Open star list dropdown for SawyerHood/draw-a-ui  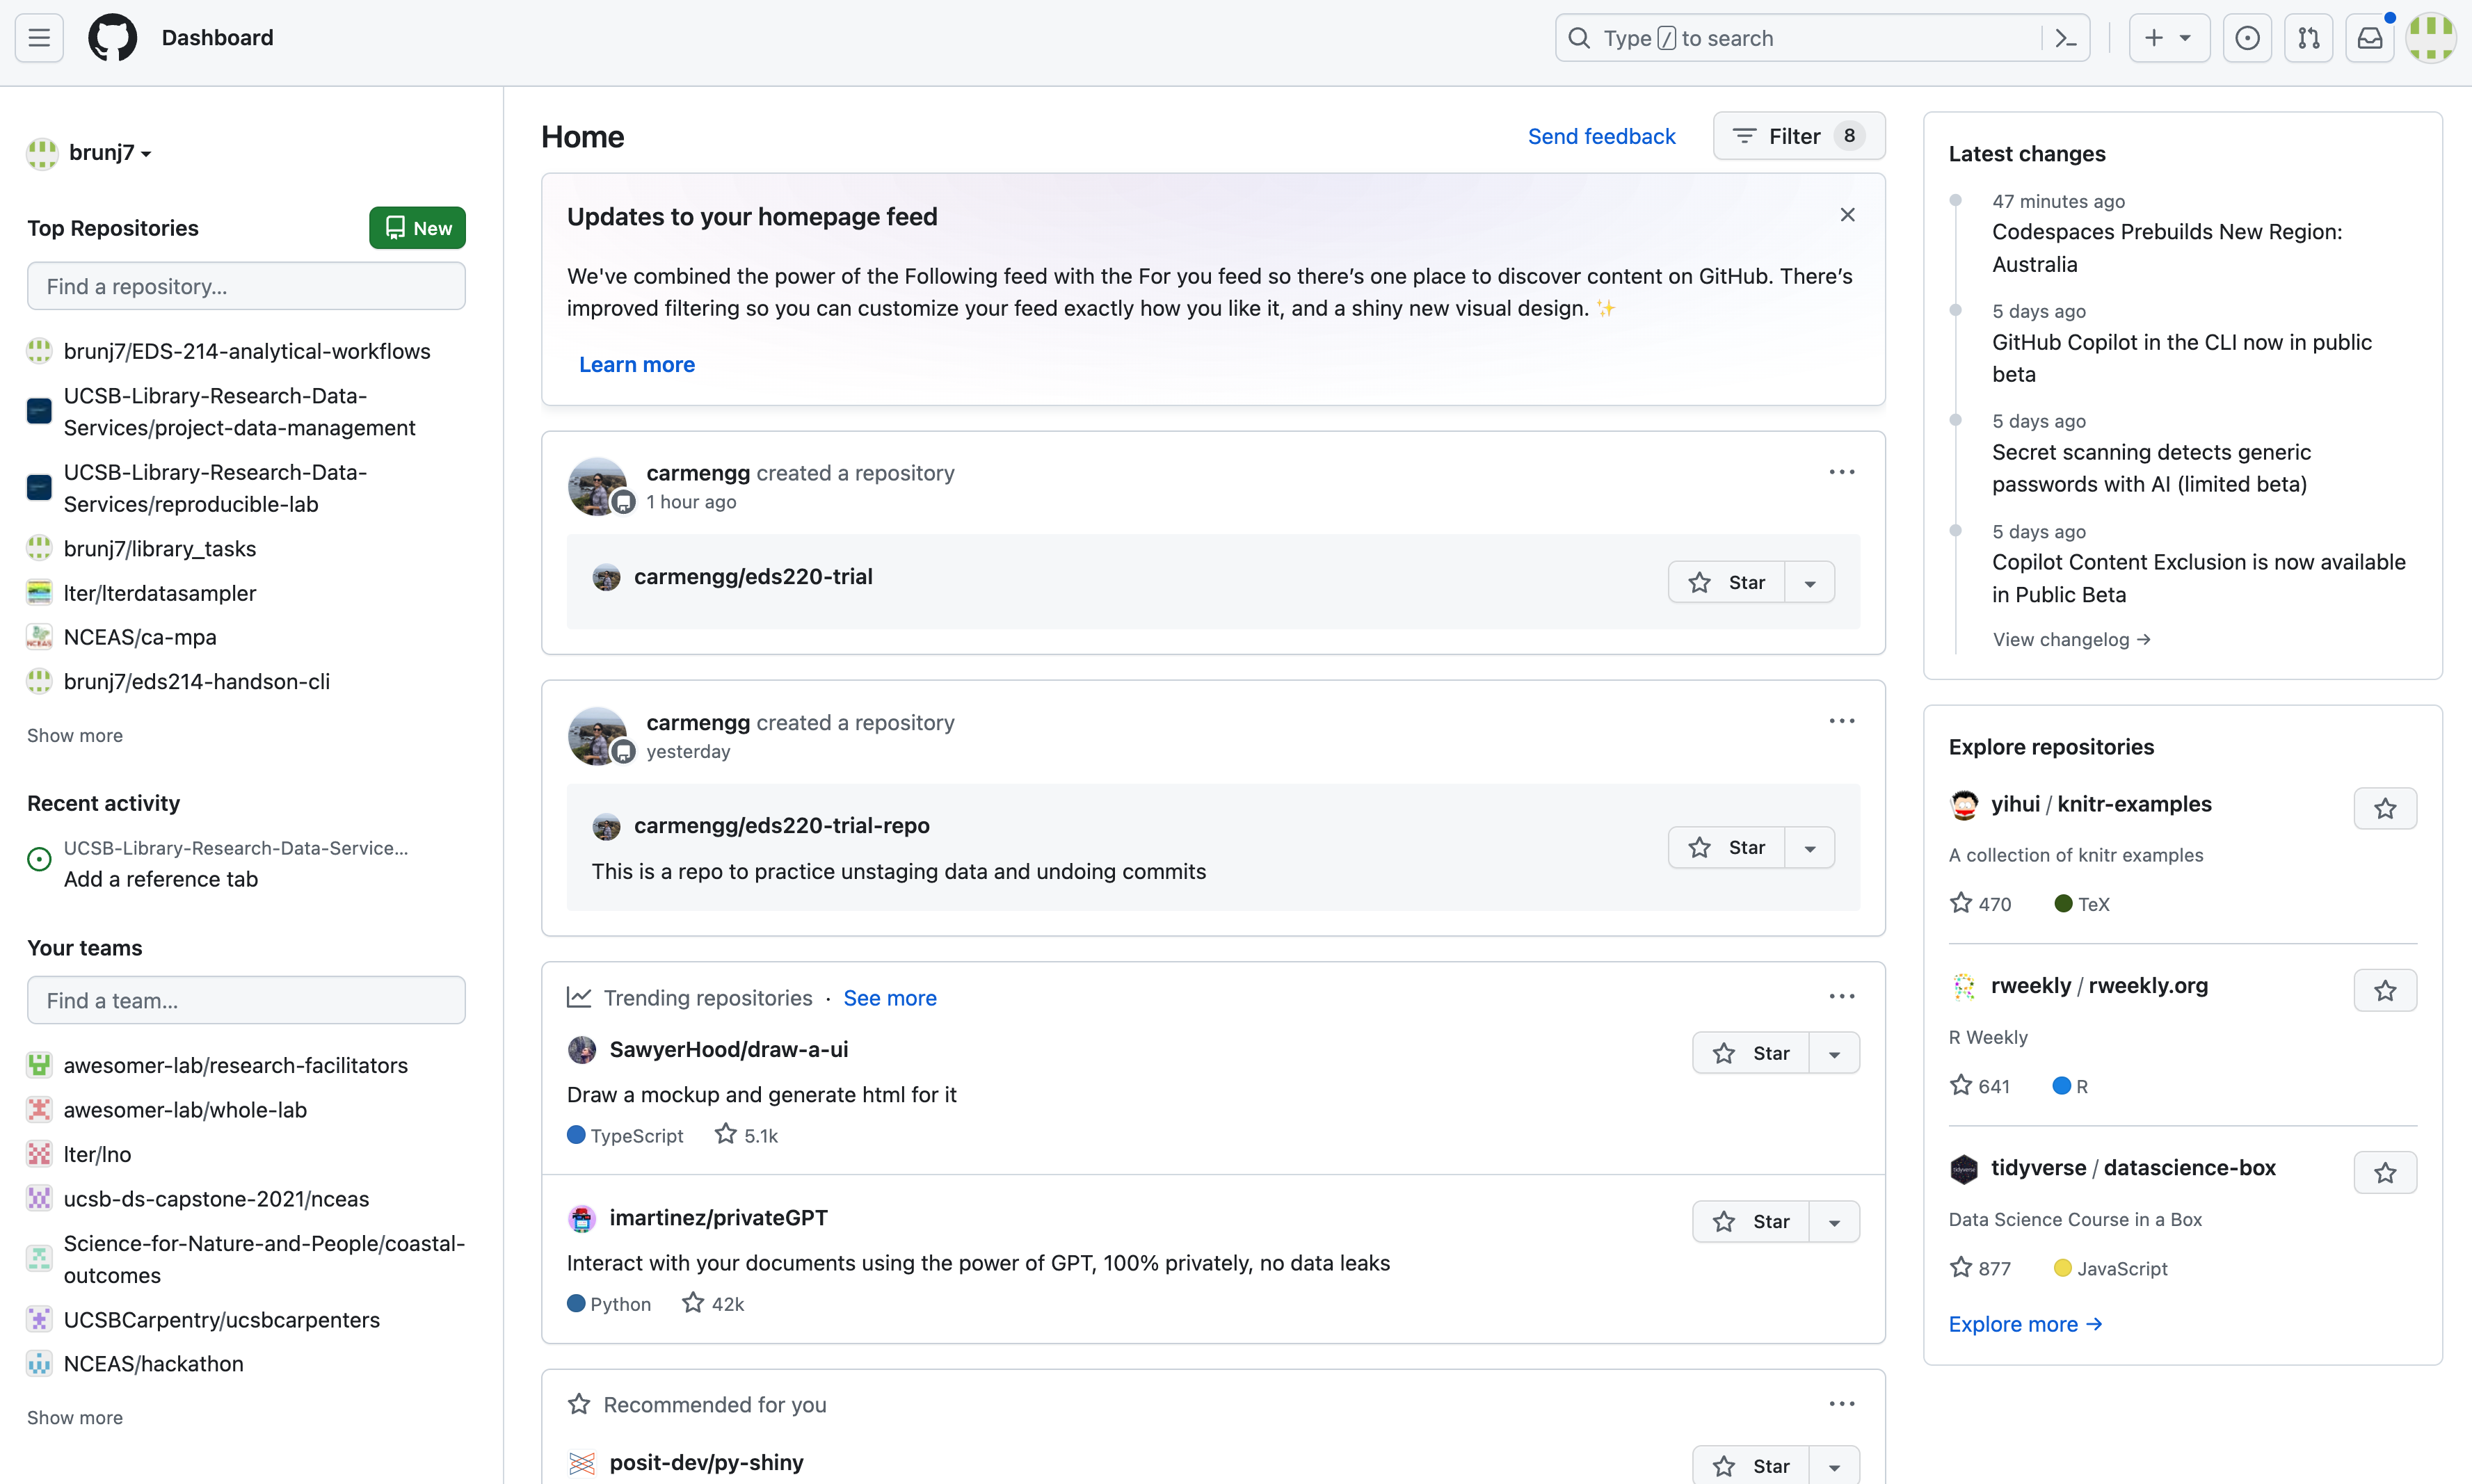click(x=1834, y=1053)
